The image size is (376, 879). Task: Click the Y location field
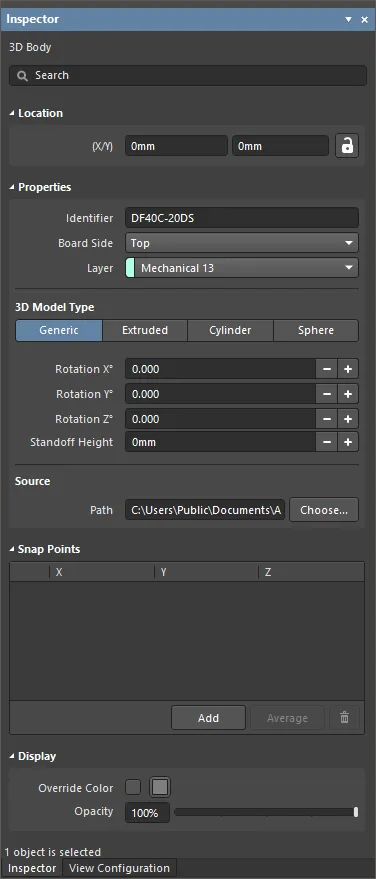point(281,146)
